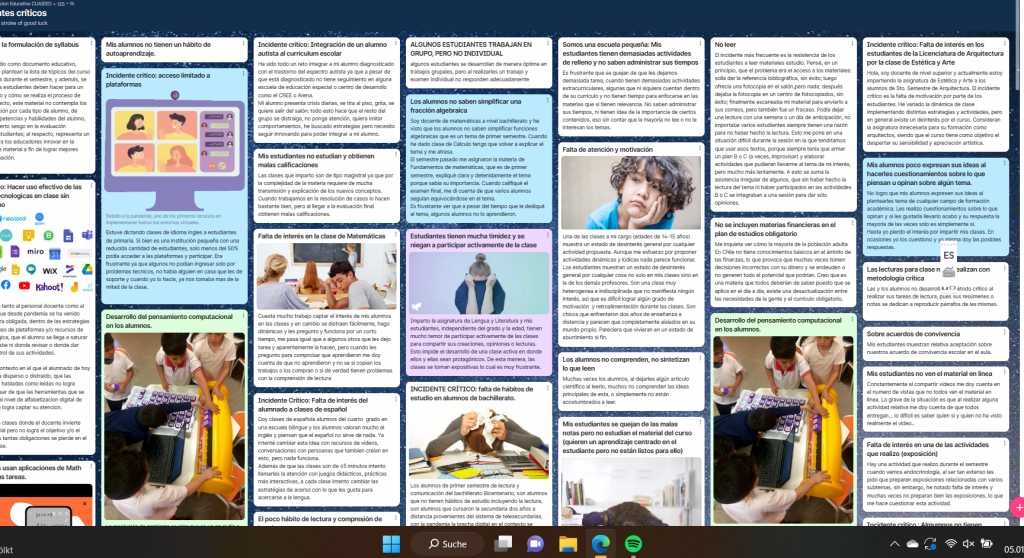1024x558 pixels.
Task: Click the 'Mis alumnos no tienen un hábito' post title
Action: (170, 50)
